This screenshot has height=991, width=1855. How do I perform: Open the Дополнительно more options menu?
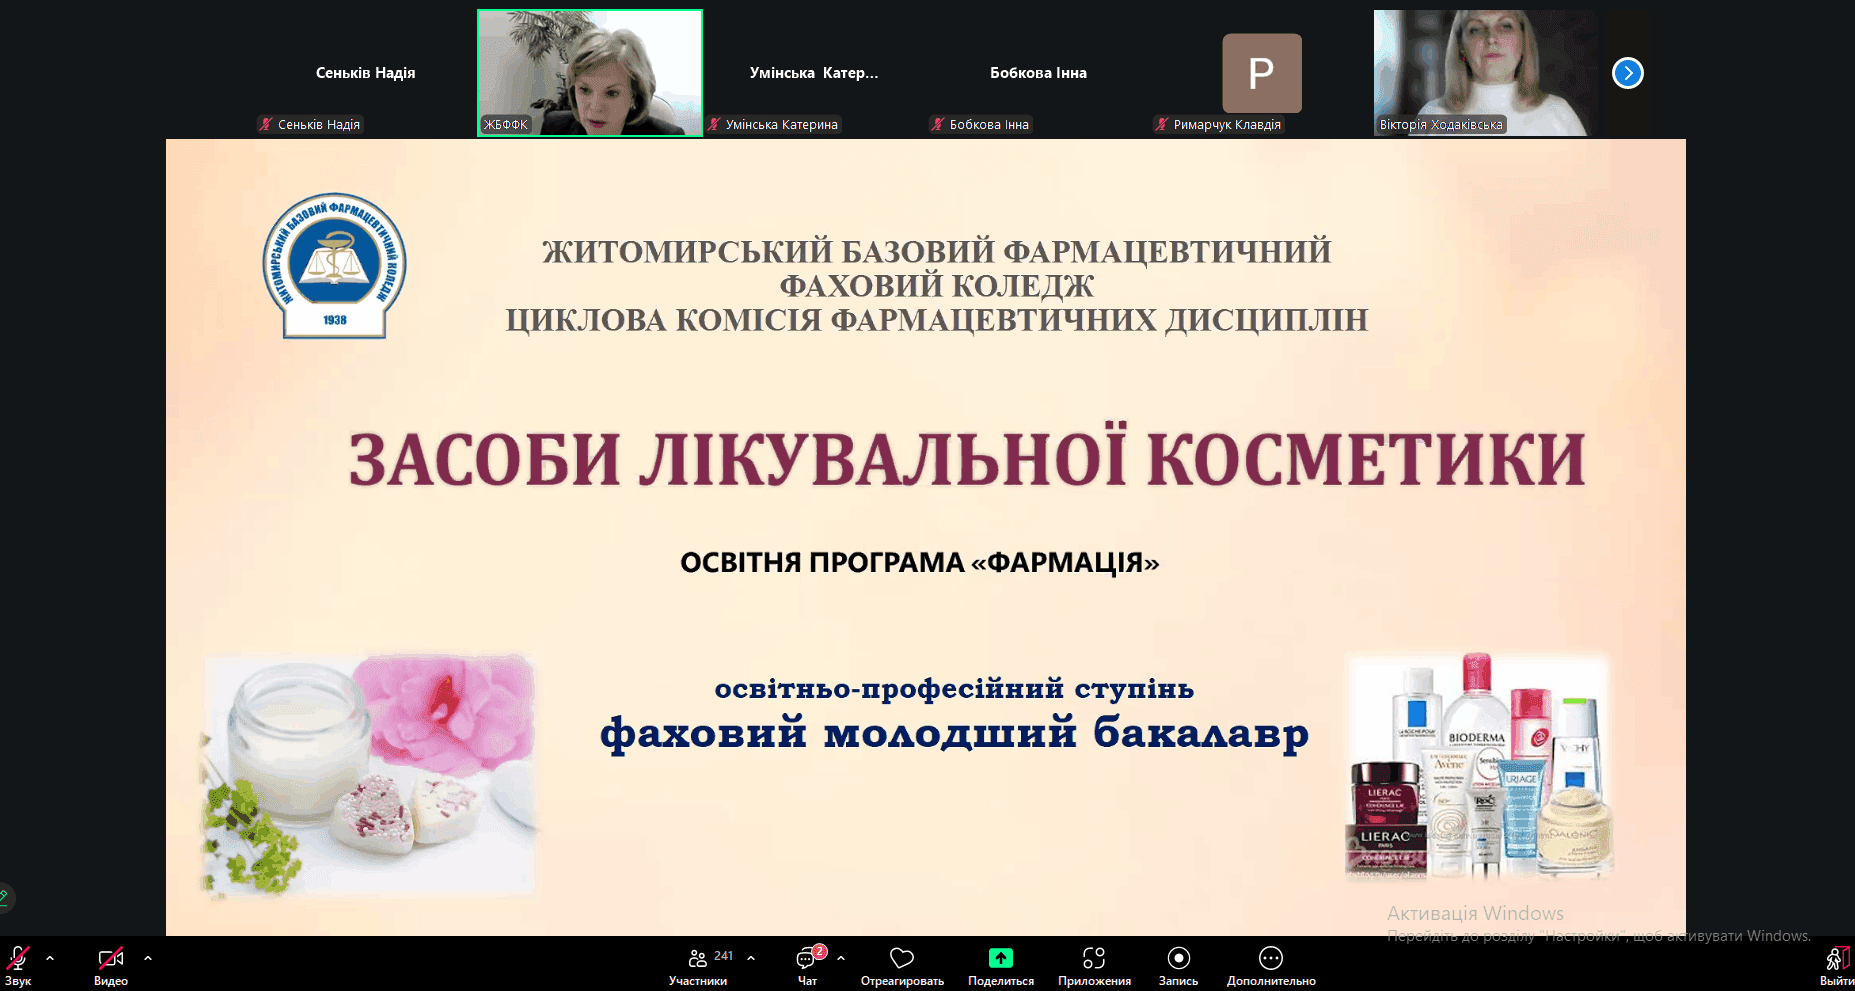(x=1271, y=966)
